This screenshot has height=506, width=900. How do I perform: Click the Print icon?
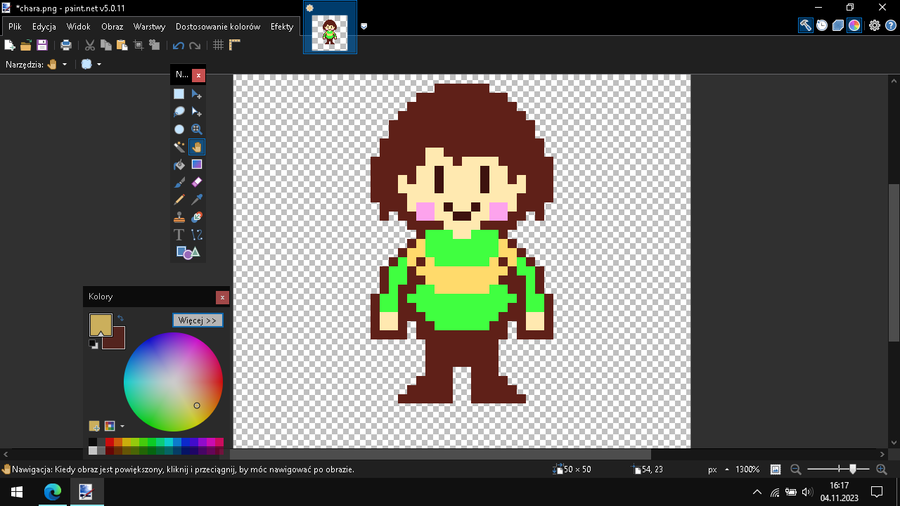66,45
